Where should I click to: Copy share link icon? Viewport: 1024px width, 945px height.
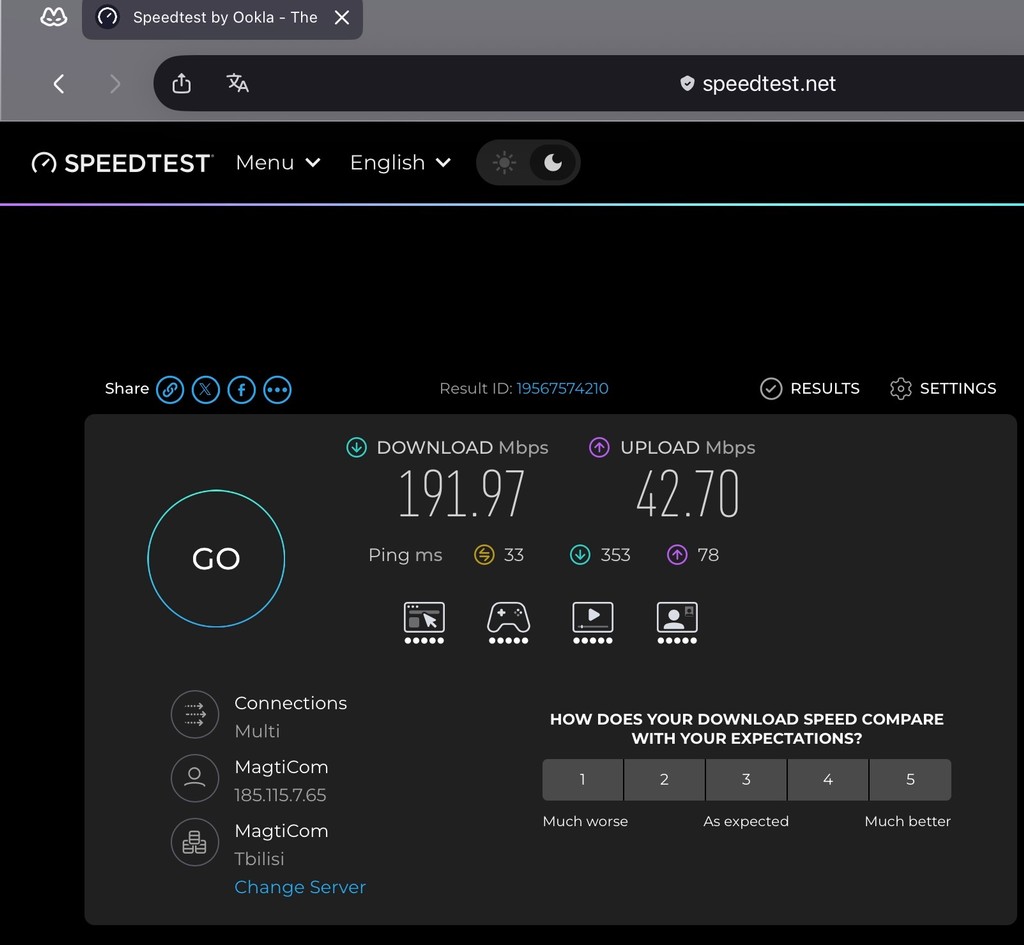pos(170,390)
